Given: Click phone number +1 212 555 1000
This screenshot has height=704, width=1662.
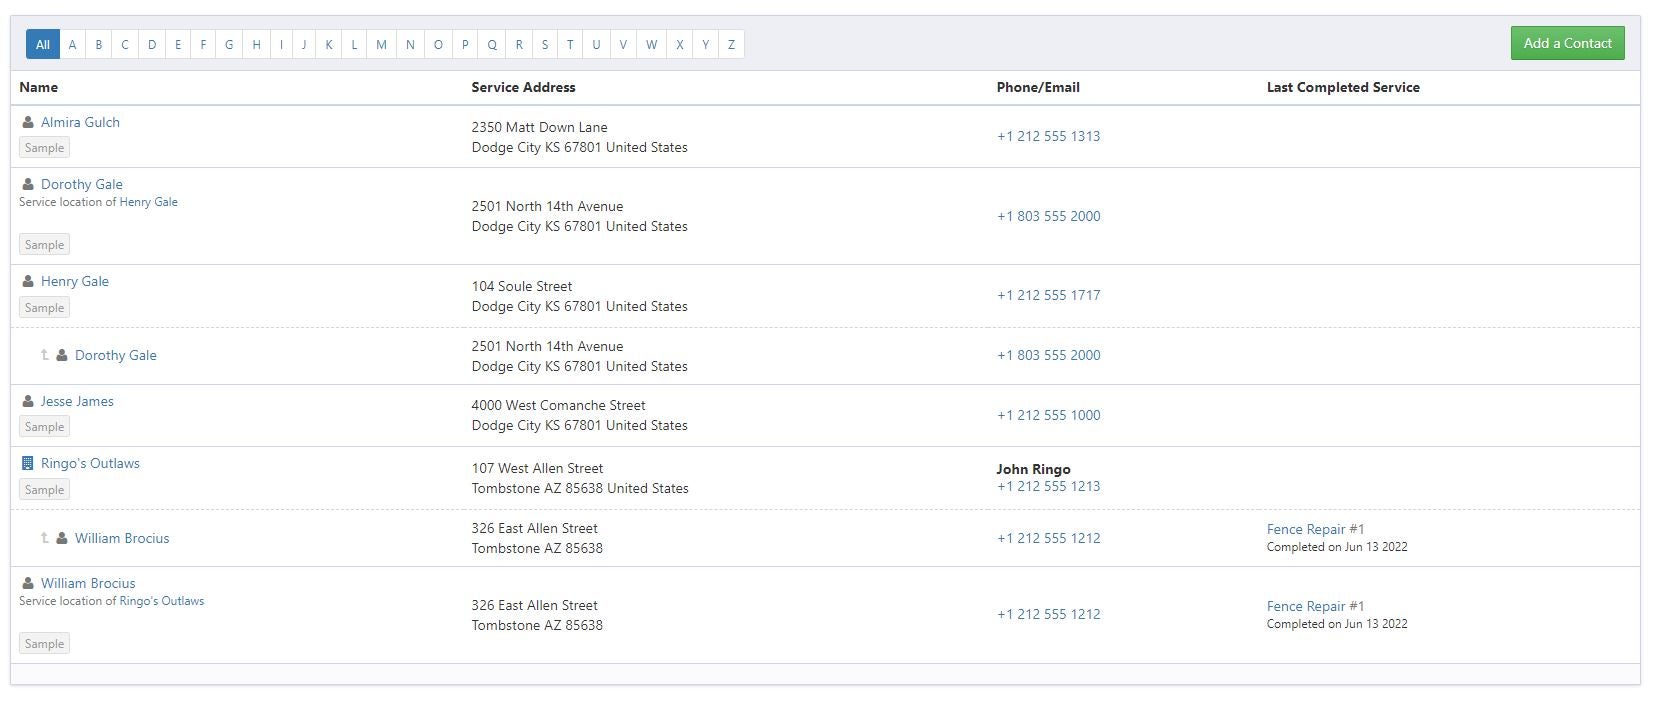Looking at the screenshot, I should (x=1048, y=415).
